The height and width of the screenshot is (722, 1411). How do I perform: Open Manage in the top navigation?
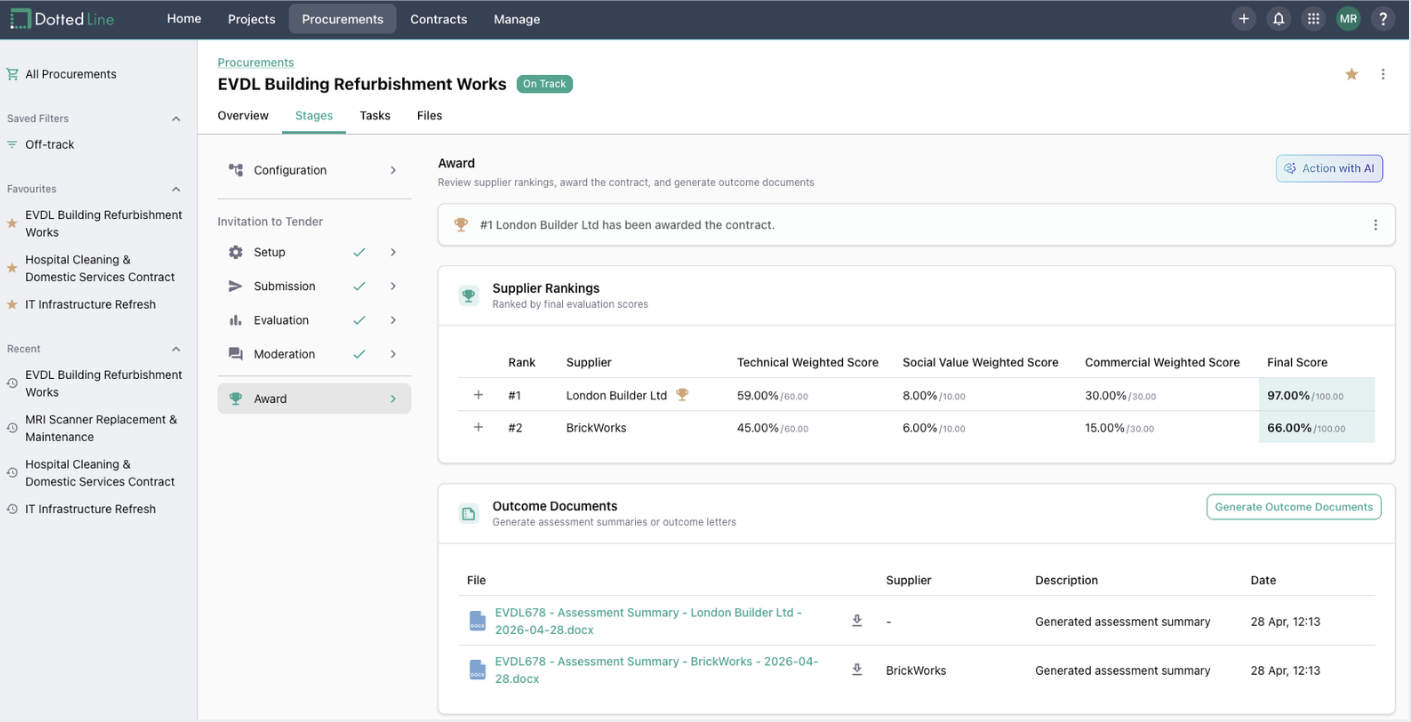pos(517,19)
